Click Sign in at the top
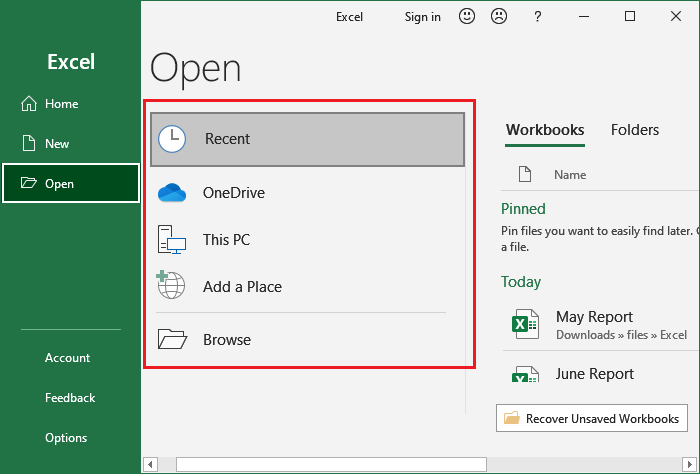 tap(422, 17)
